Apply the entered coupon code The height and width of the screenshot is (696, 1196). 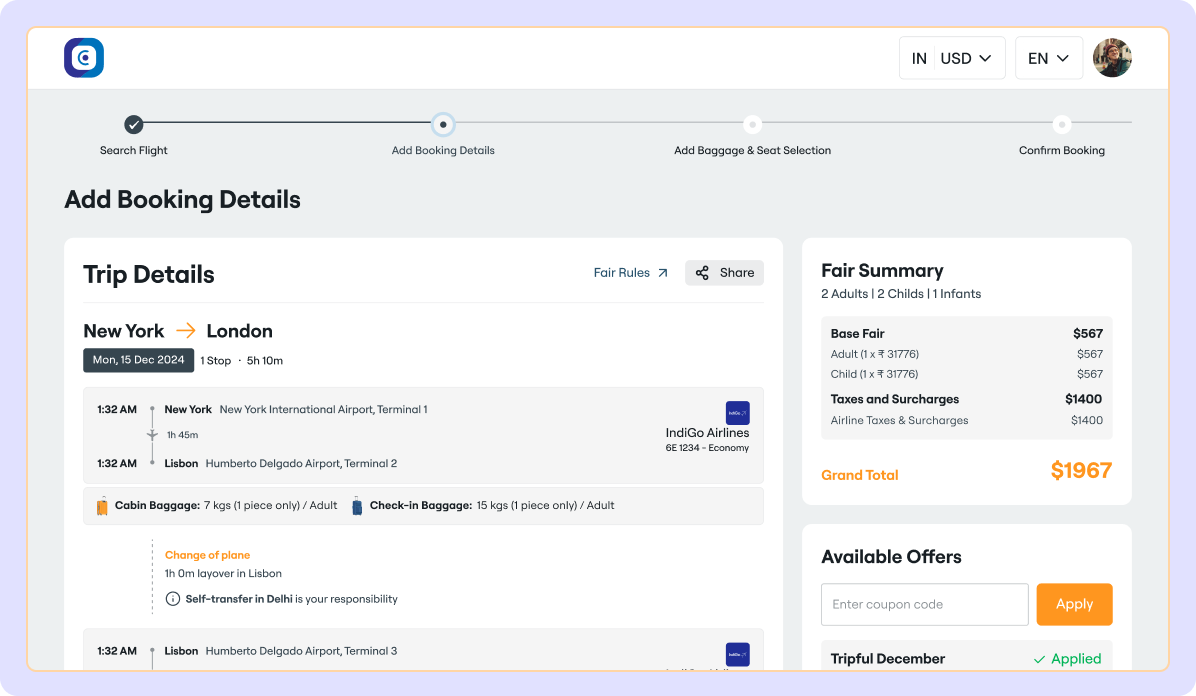[x=1074, y=604]
